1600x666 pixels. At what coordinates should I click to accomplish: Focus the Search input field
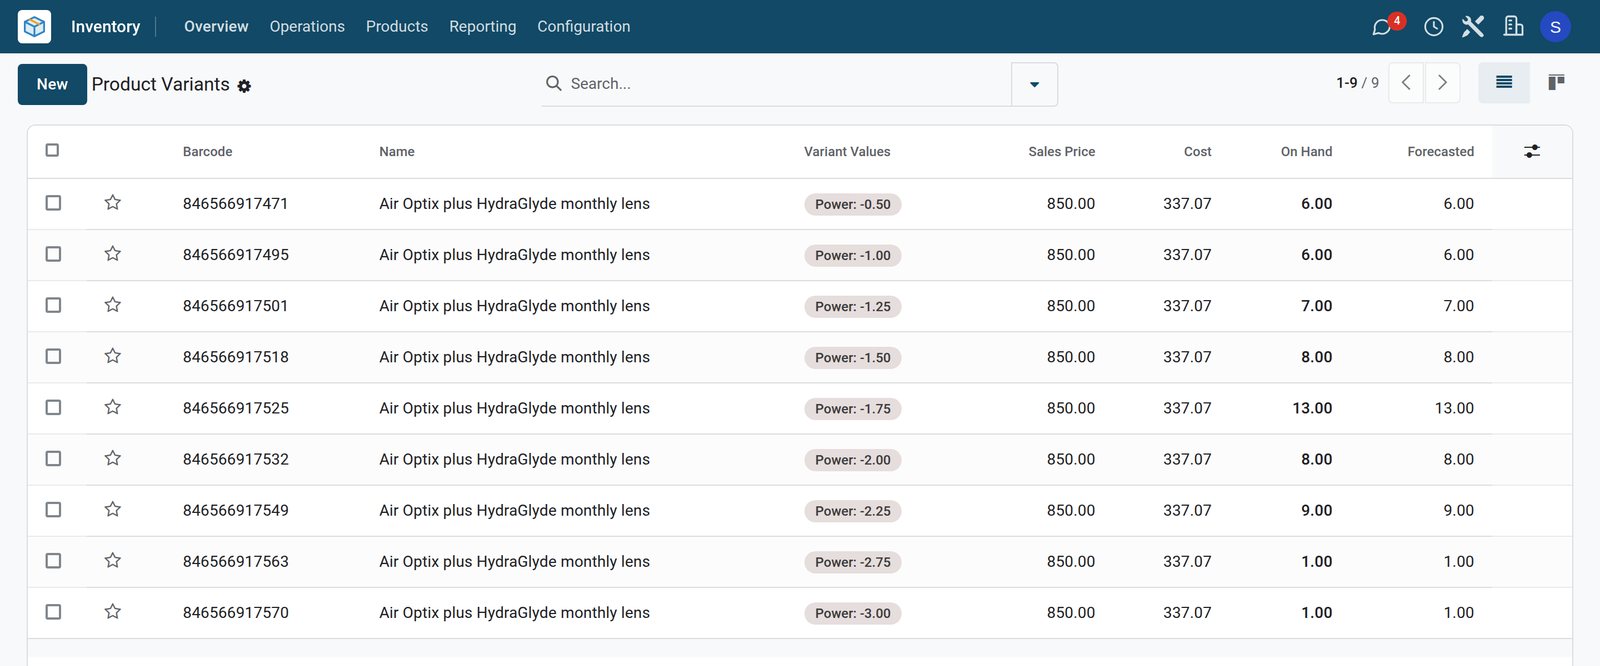click(x=785, y=84)
